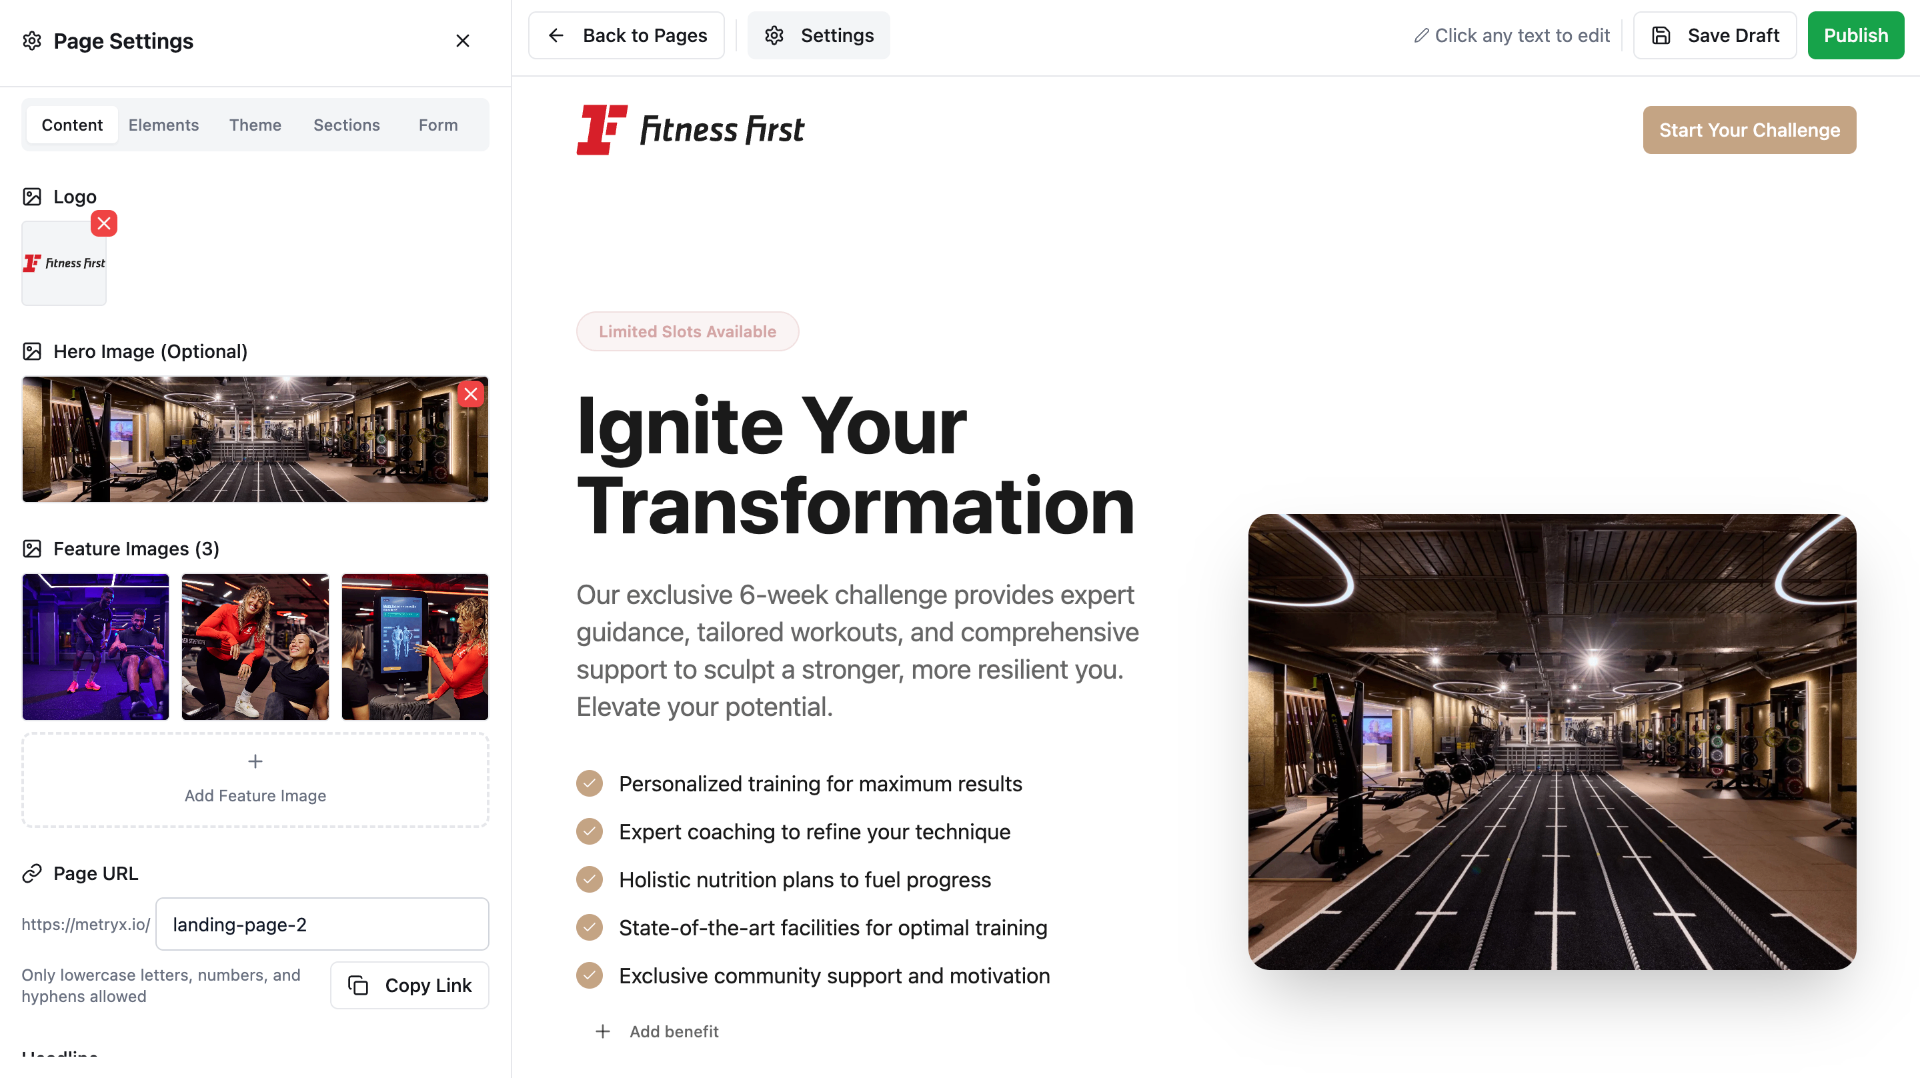
Task: Click the plus icon next to Add benefit
Action: tap(603, 1031)
